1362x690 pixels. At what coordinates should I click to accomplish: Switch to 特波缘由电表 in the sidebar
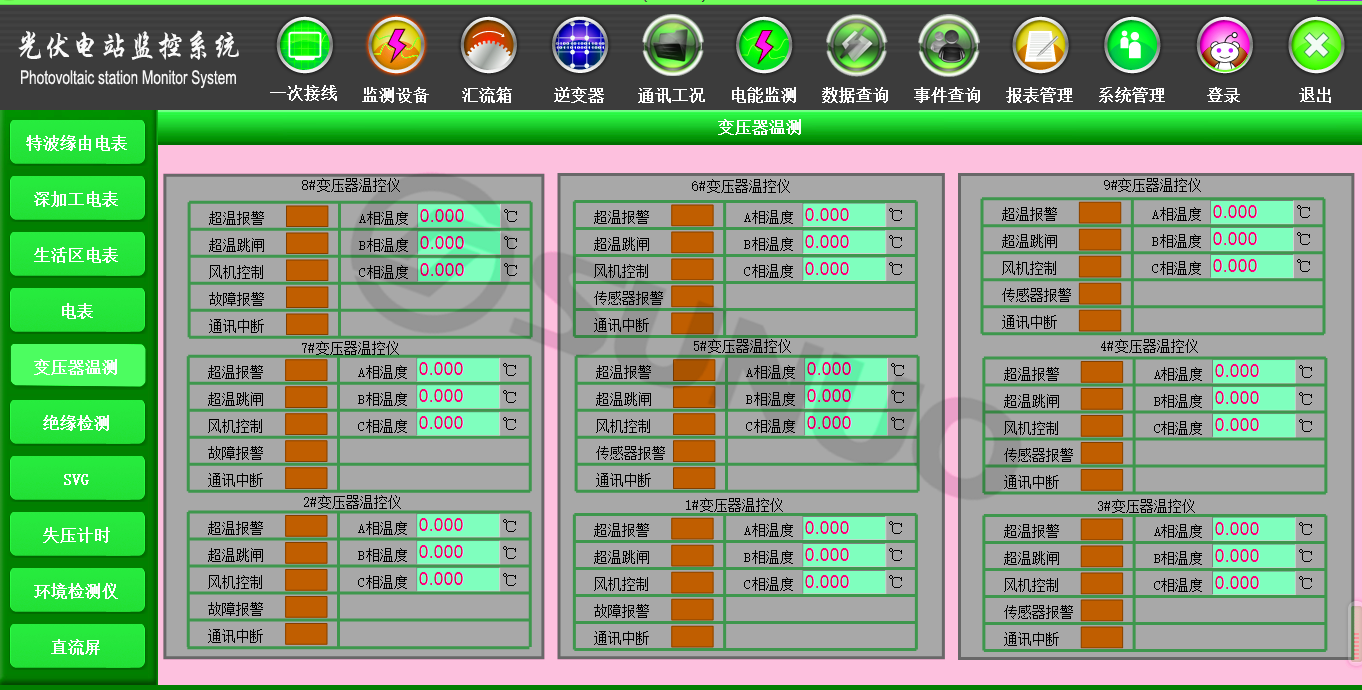click(77, 143)
